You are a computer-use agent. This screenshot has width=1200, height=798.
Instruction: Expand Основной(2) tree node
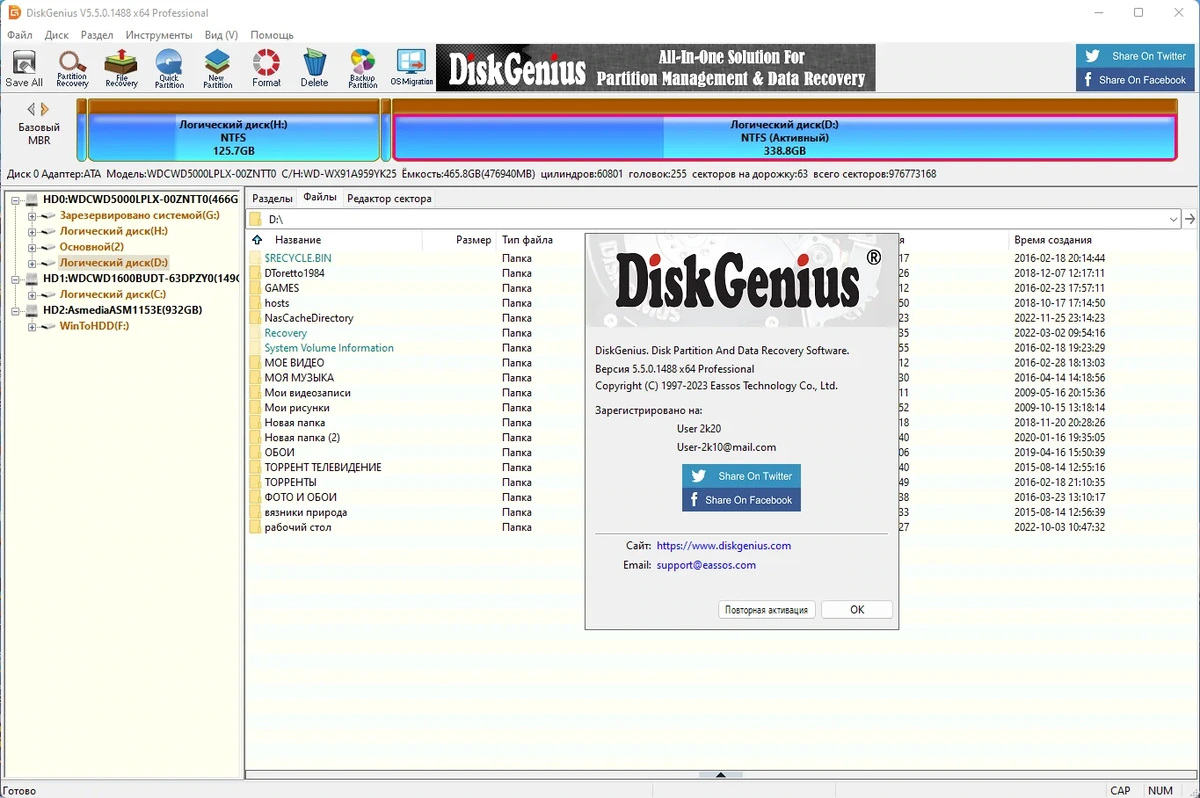pyautogui.click(x=32, y=247)
